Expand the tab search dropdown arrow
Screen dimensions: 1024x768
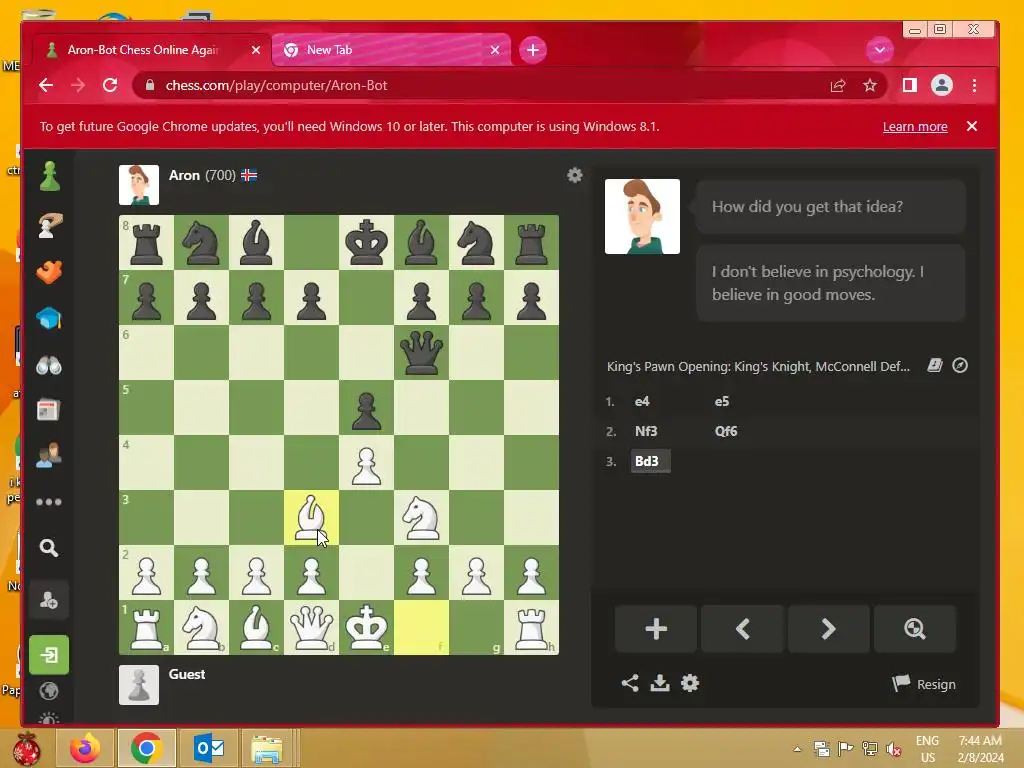click(880, 50)
